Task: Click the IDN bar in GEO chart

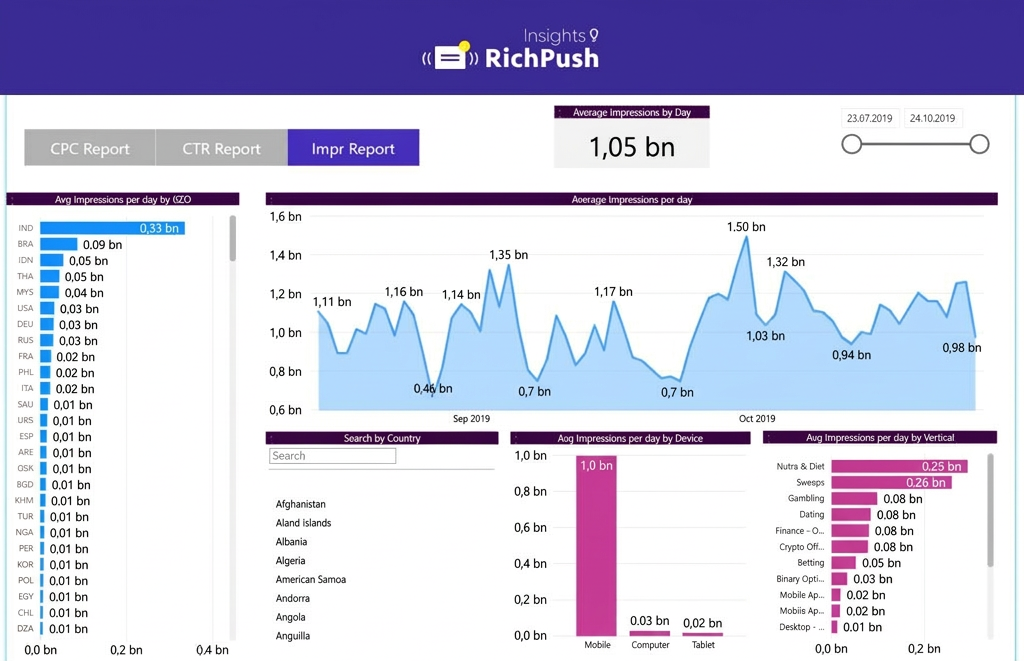Action: [x=52, y=260]
